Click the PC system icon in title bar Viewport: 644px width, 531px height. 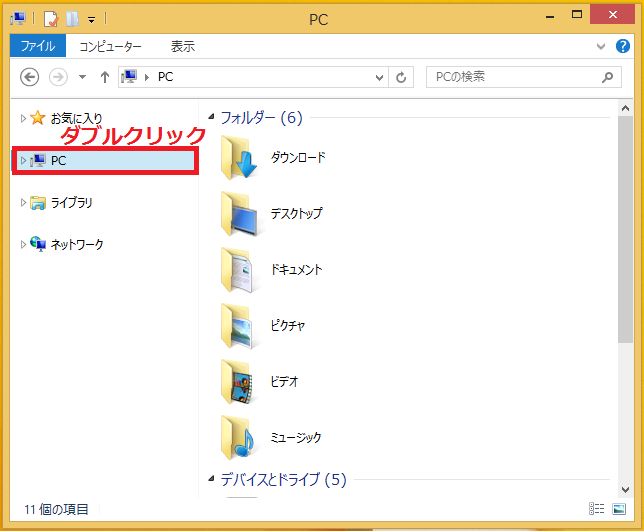coord(18,18)
